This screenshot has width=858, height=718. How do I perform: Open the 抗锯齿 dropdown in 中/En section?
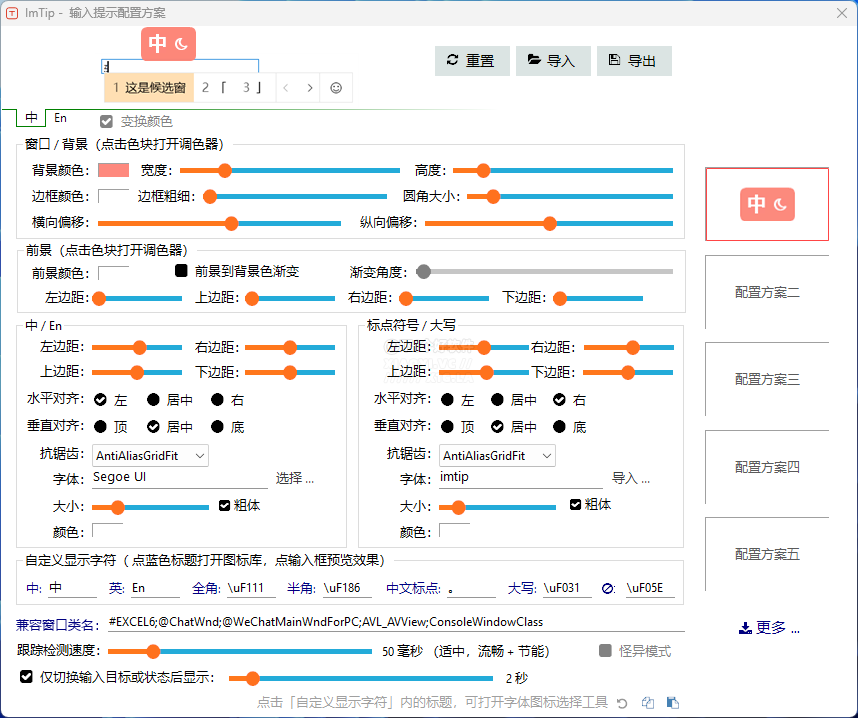150,456
